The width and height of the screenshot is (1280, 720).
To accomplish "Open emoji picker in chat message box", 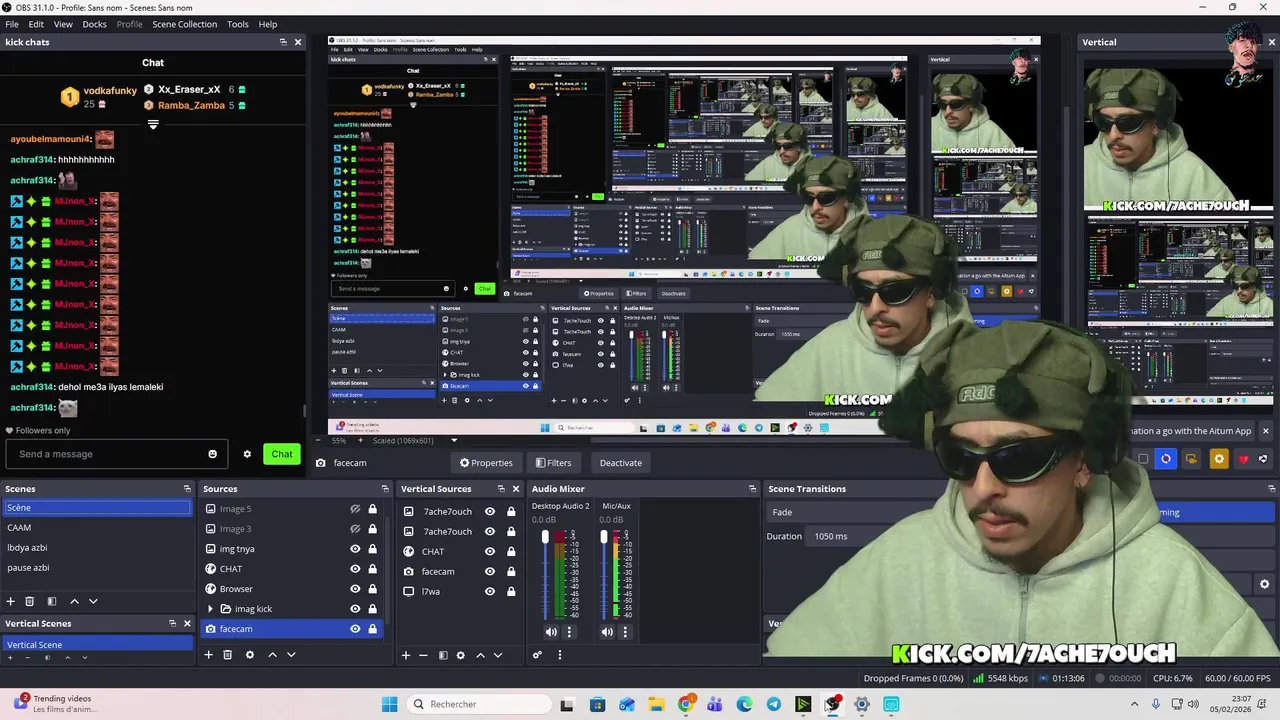I will pyautogui.click(x=212, y=454).
